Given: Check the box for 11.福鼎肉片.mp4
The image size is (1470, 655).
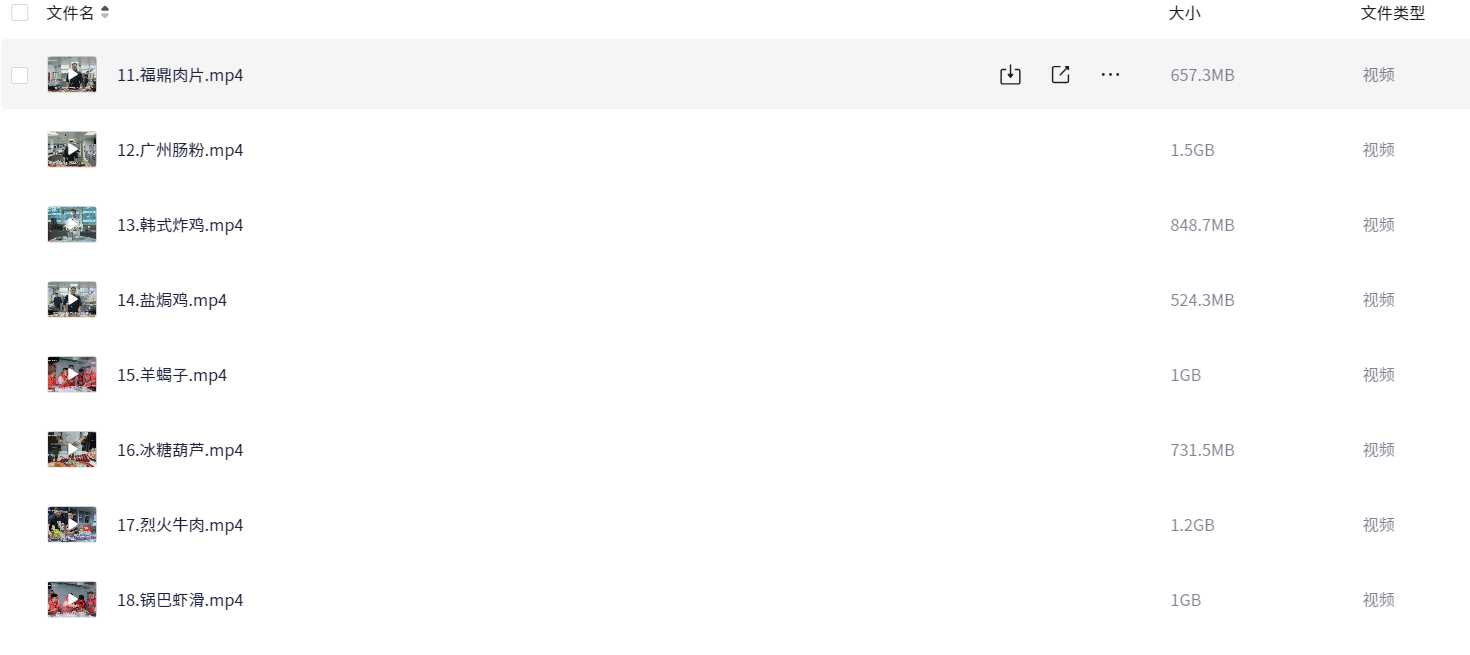Looking at the screenshot, I should point(20,75).
